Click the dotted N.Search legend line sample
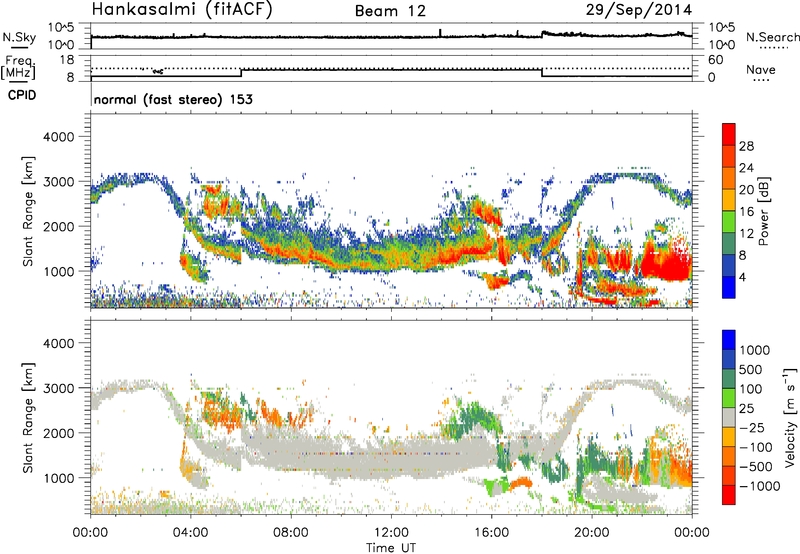The height and width of the screenshot is (554, 800). tap(774, 48)
